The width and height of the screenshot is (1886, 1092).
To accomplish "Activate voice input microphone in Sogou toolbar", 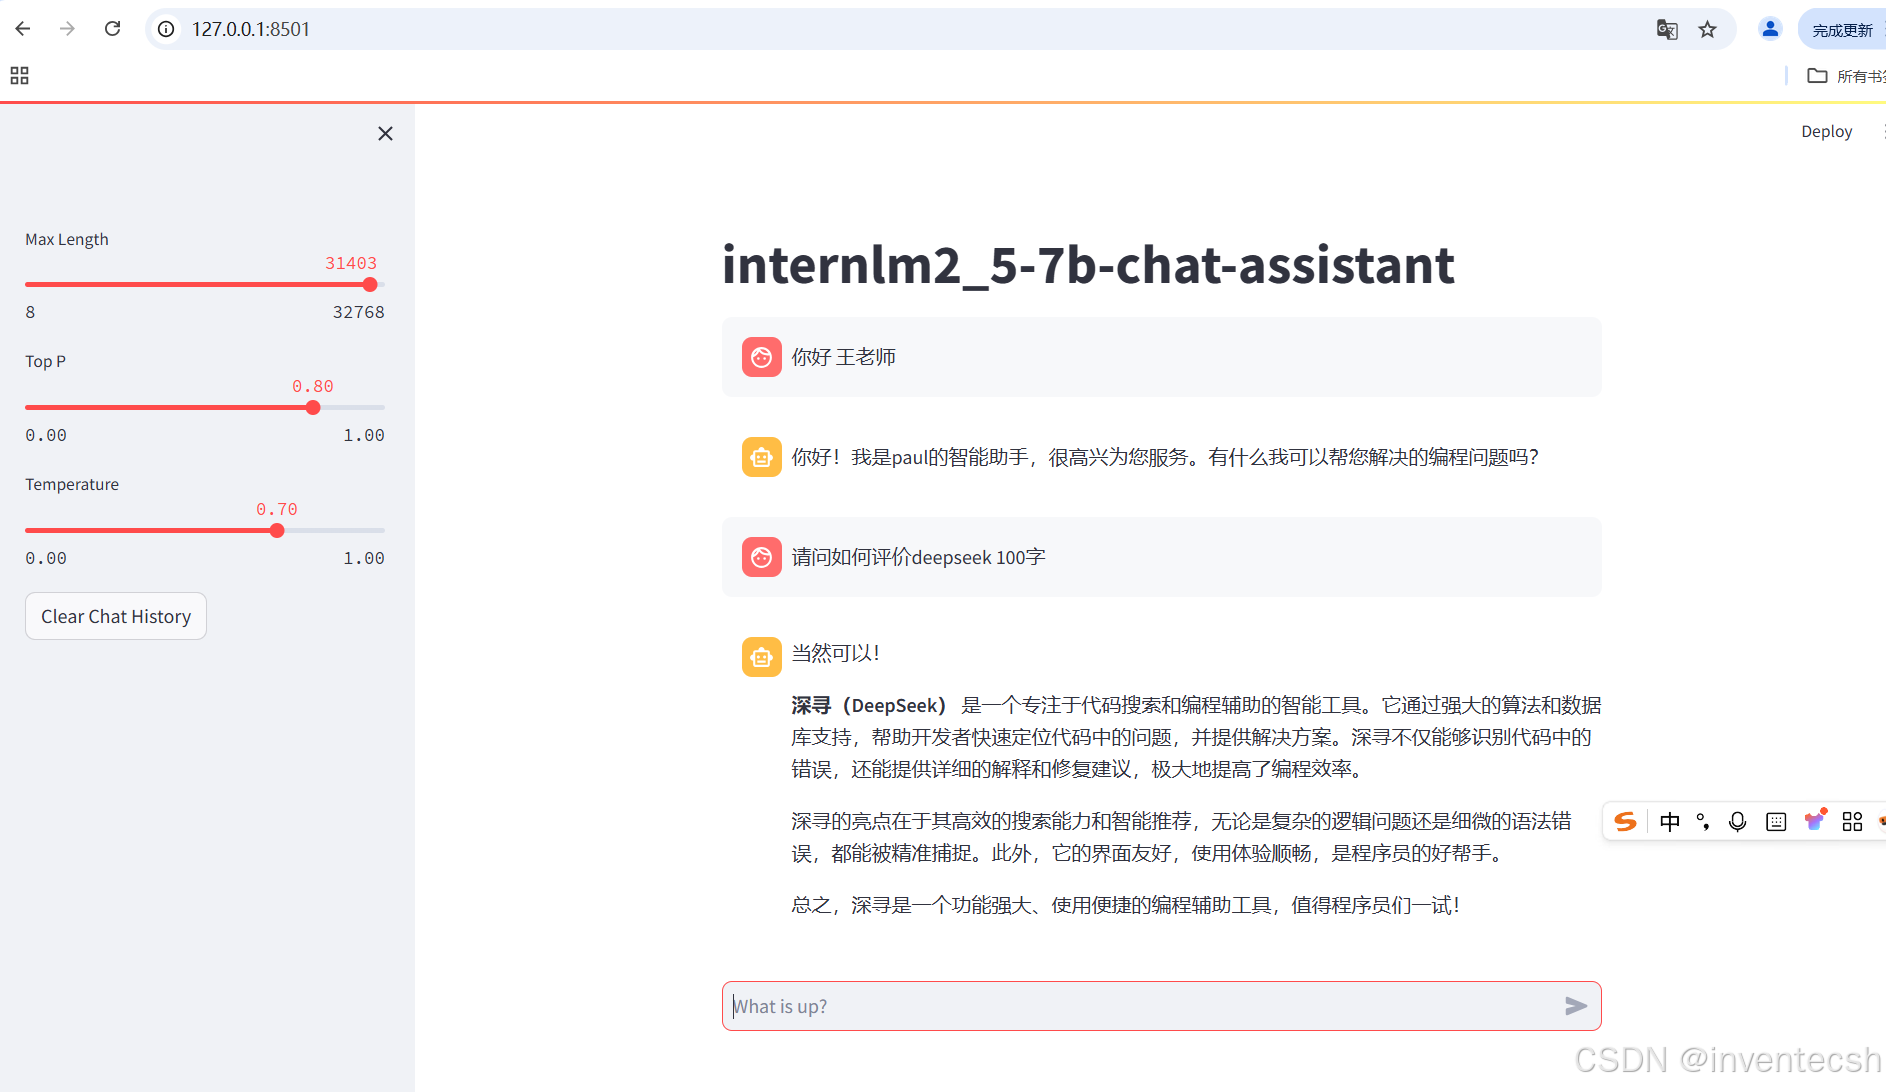I will pyautogui.click(x=1738, y=821).
